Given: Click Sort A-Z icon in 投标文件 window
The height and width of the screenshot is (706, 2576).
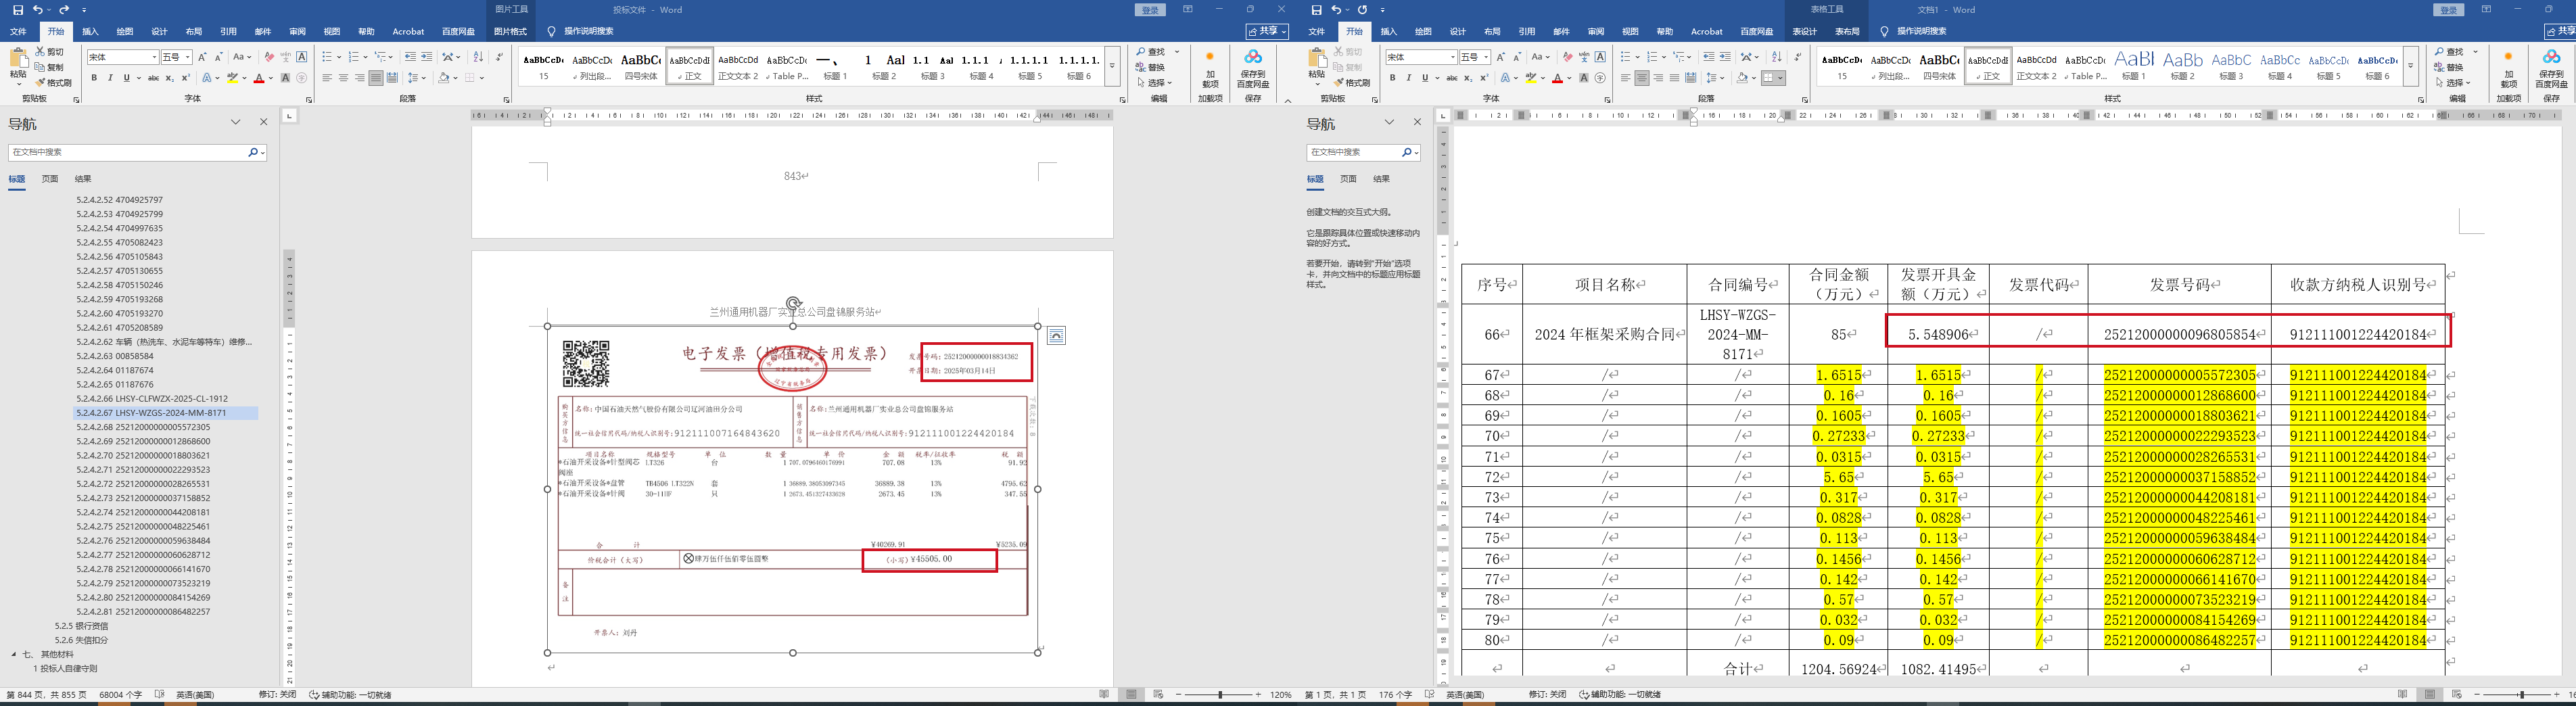Looking at the screenshot, I should tap(478, 57).
